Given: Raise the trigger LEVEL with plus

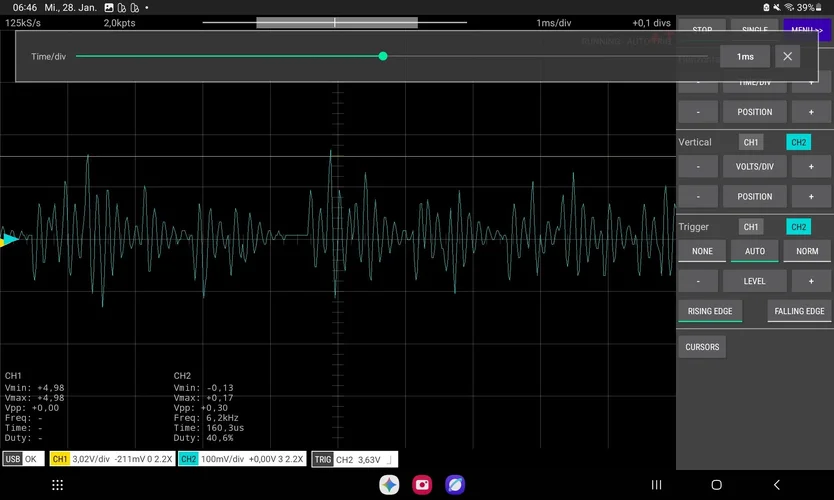Looking at the screenshot, I should 811,281.
